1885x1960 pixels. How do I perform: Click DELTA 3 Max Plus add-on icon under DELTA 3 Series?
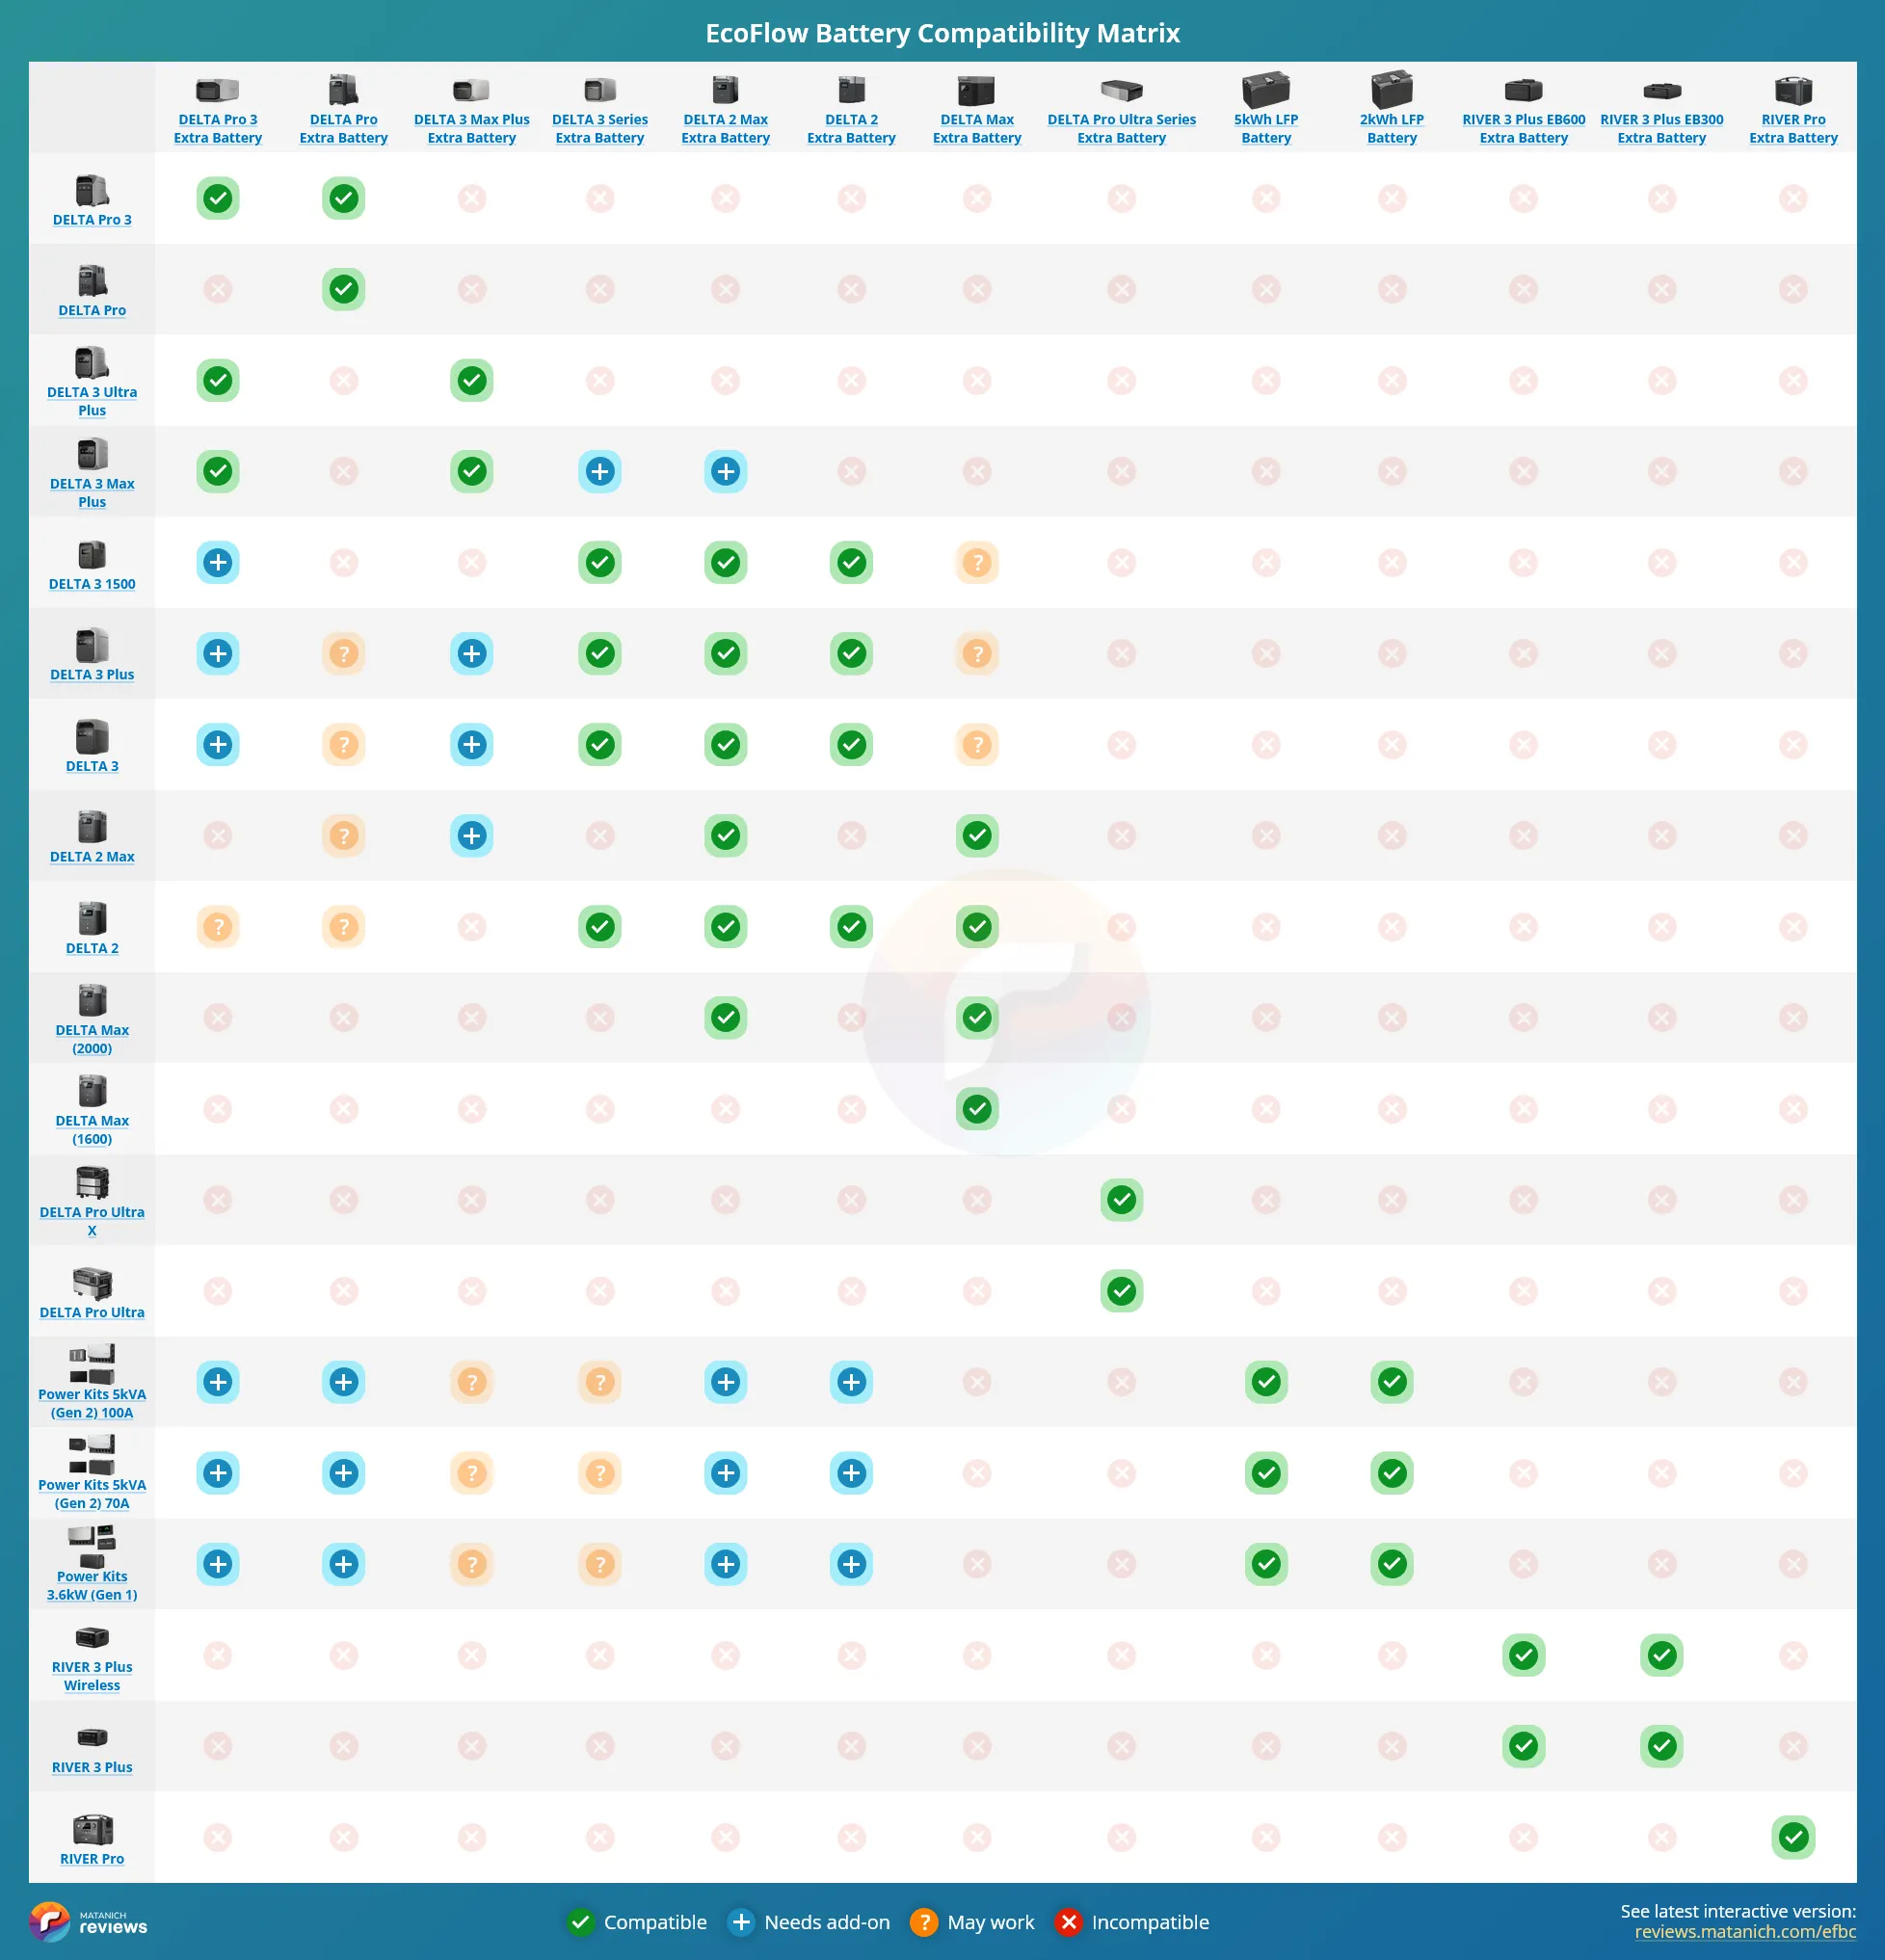[x=600, y=471]
